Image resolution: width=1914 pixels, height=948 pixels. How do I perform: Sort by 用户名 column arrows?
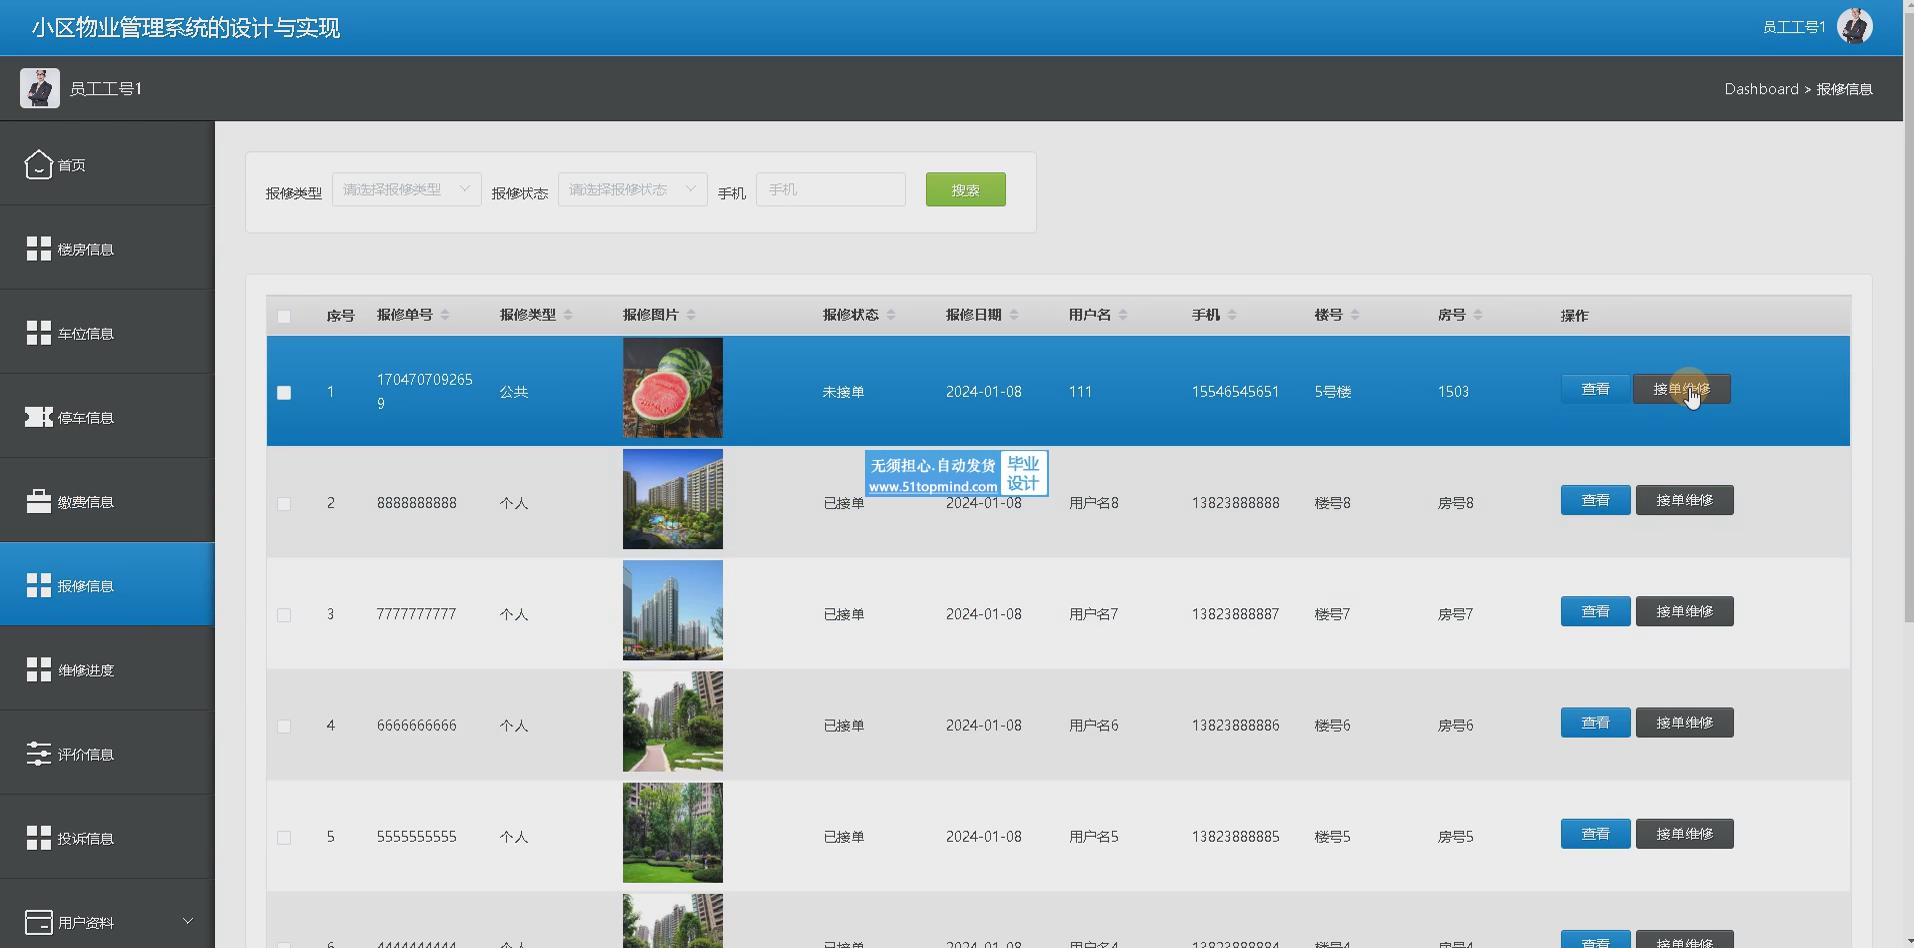(1123, 315)
